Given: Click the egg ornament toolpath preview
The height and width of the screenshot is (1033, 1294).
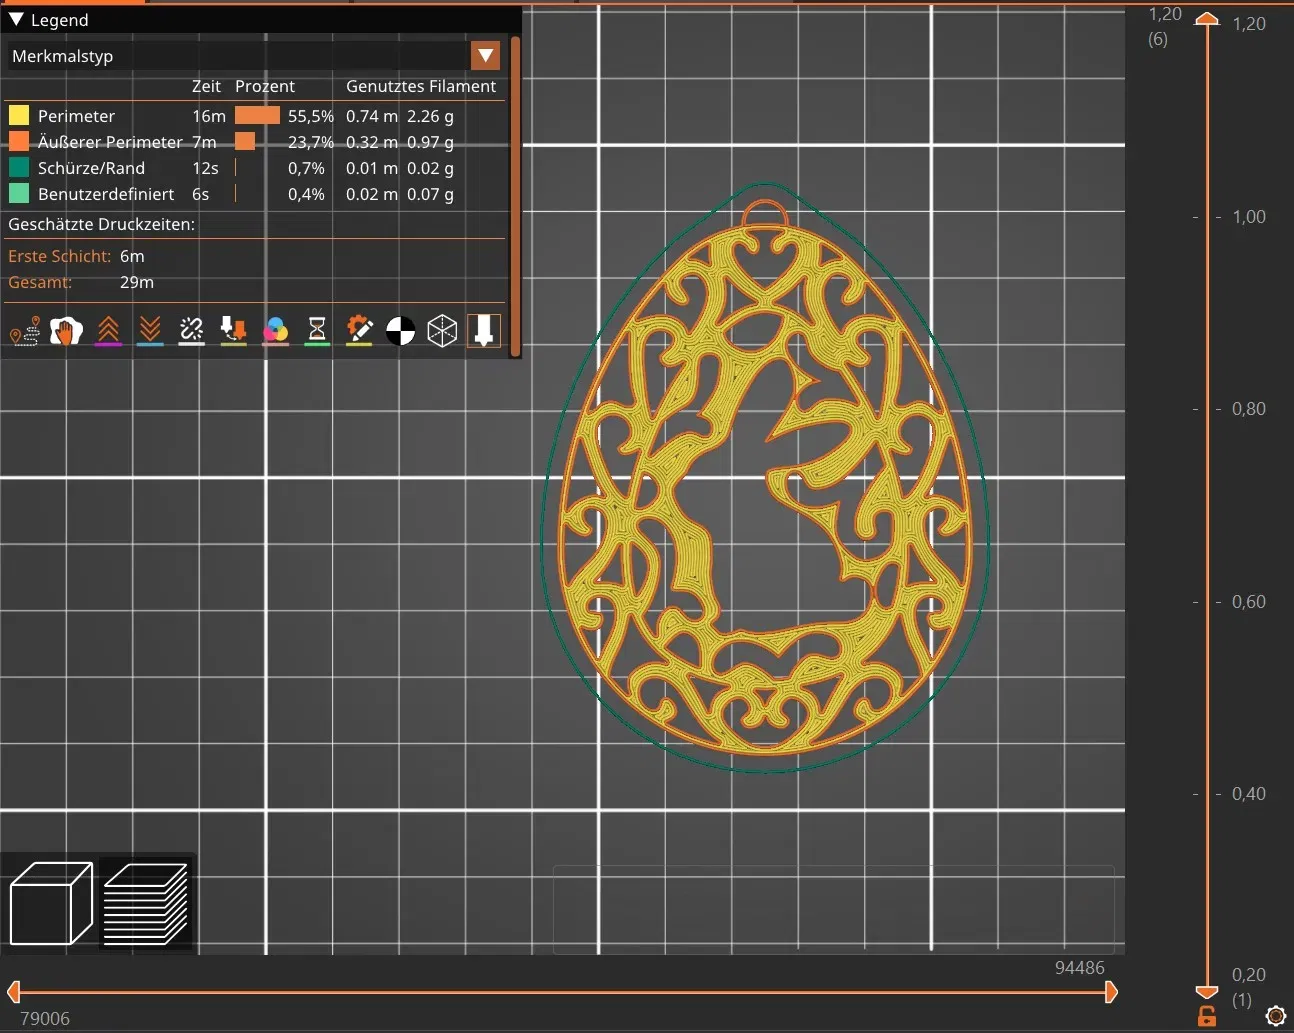Looking at the screenshot, I should (x=765, y=477).
